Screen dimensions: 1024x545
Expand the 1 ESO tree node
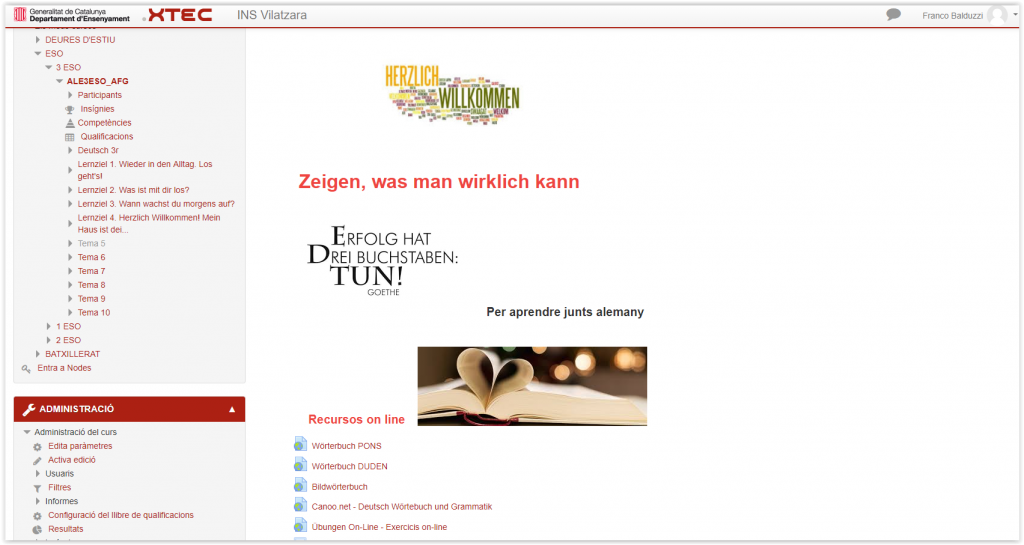click(x=49, y=326)
